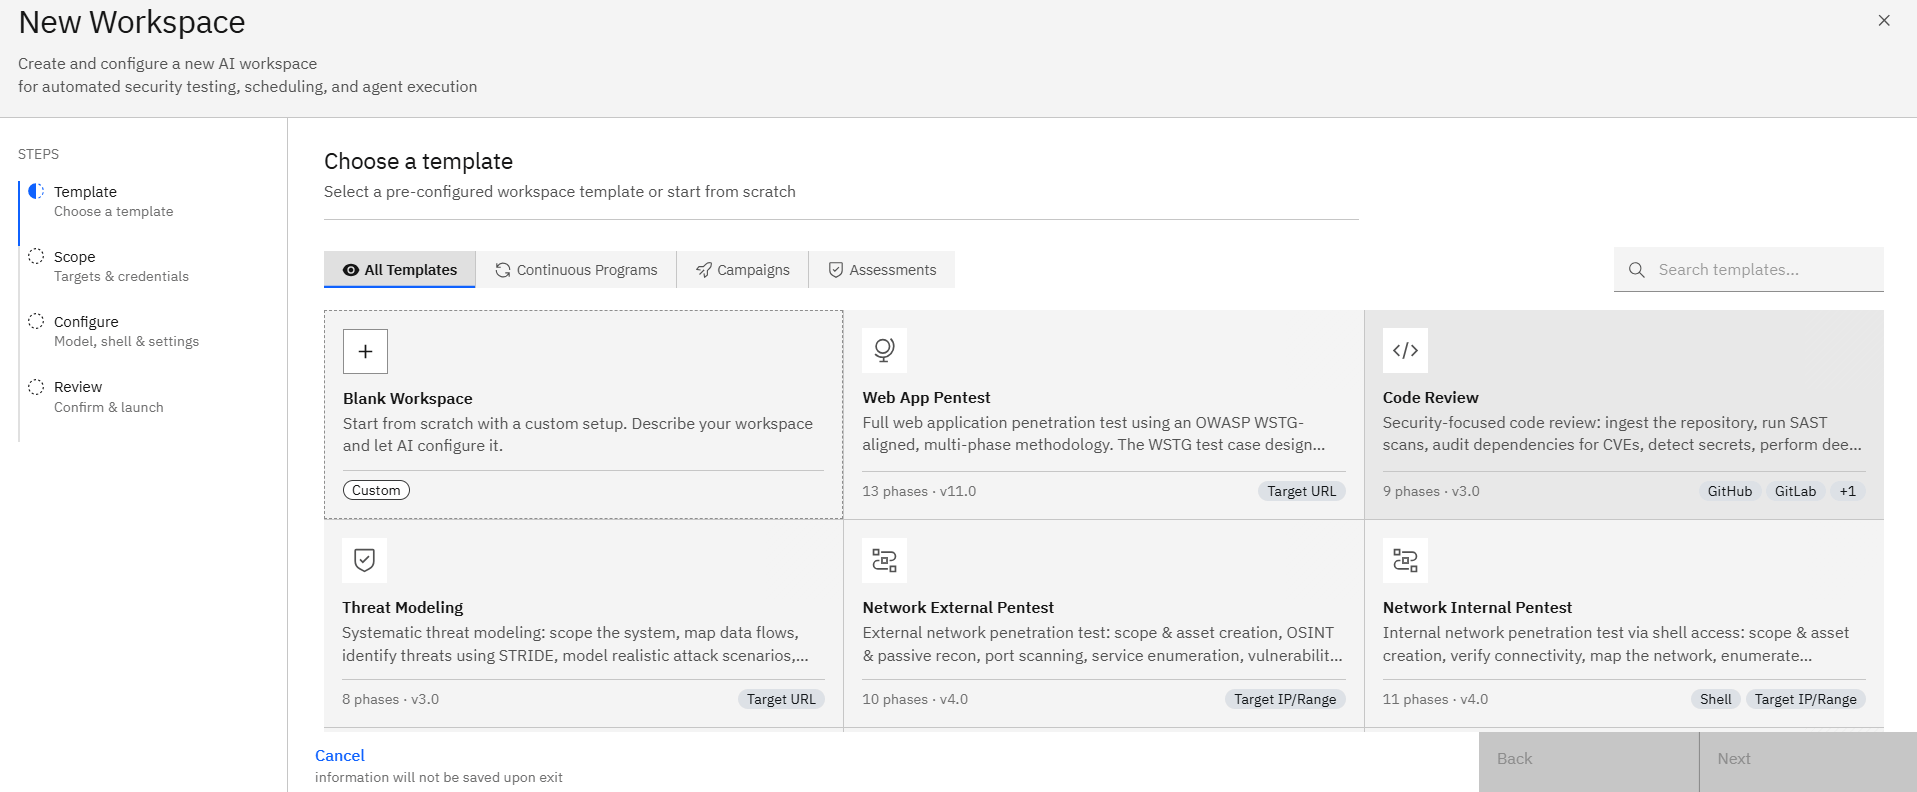
Task: Click the Shell tag on Network Internal Pentest
Action: click(x=1716, y=699)
